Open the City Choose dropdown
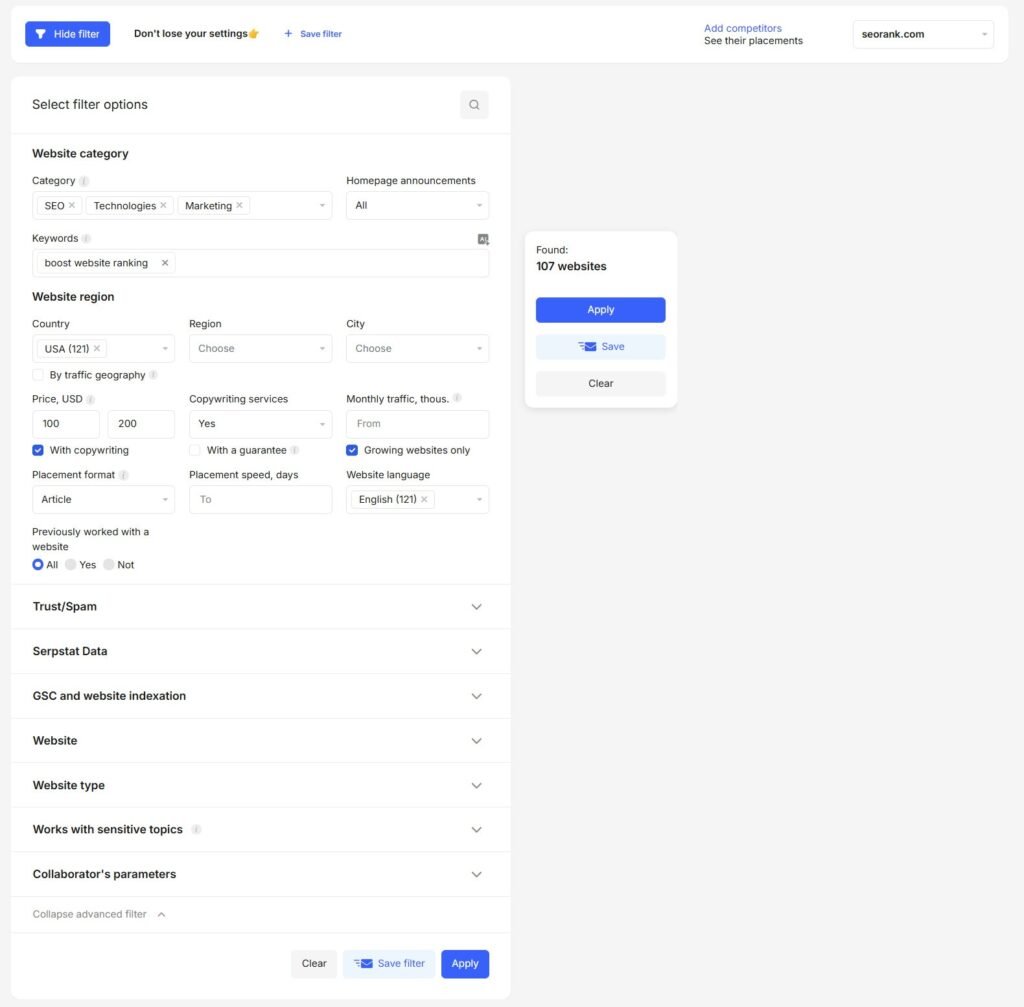This screenshot has height=1007, width=1024. pyautogui.click(x=417, y=349)
